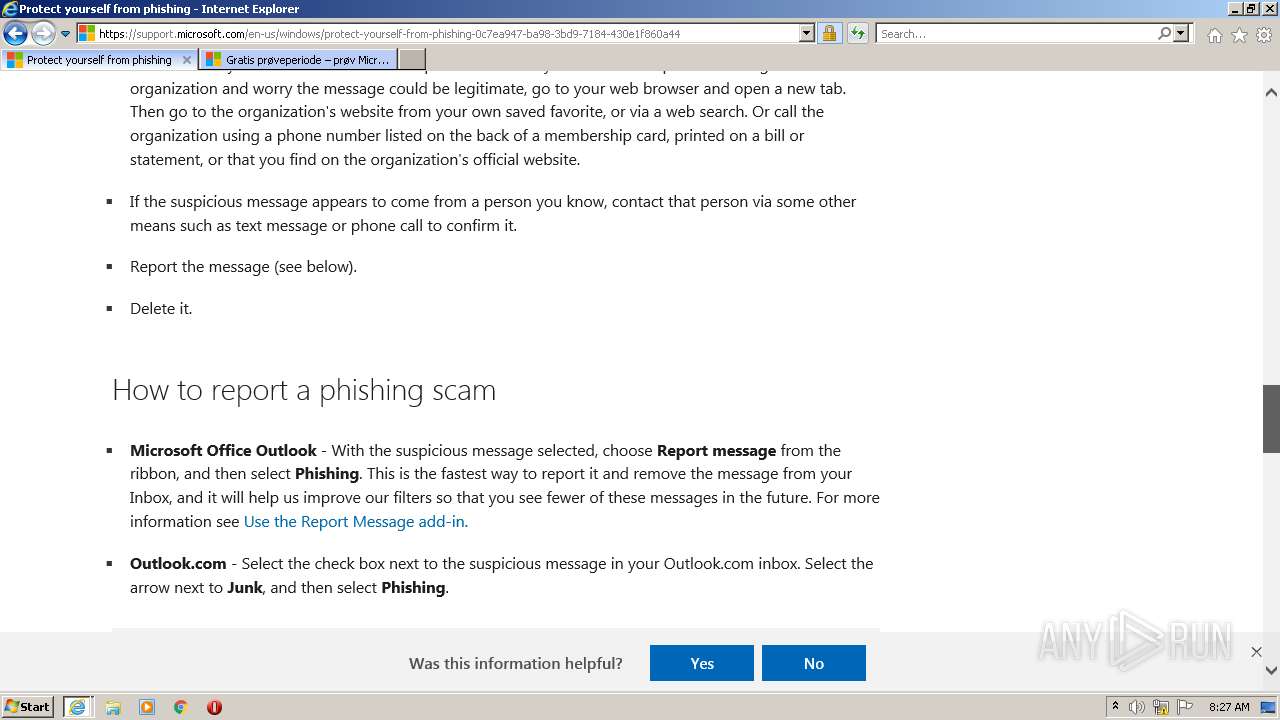Answer No to helpful feedback

(814, 663)
